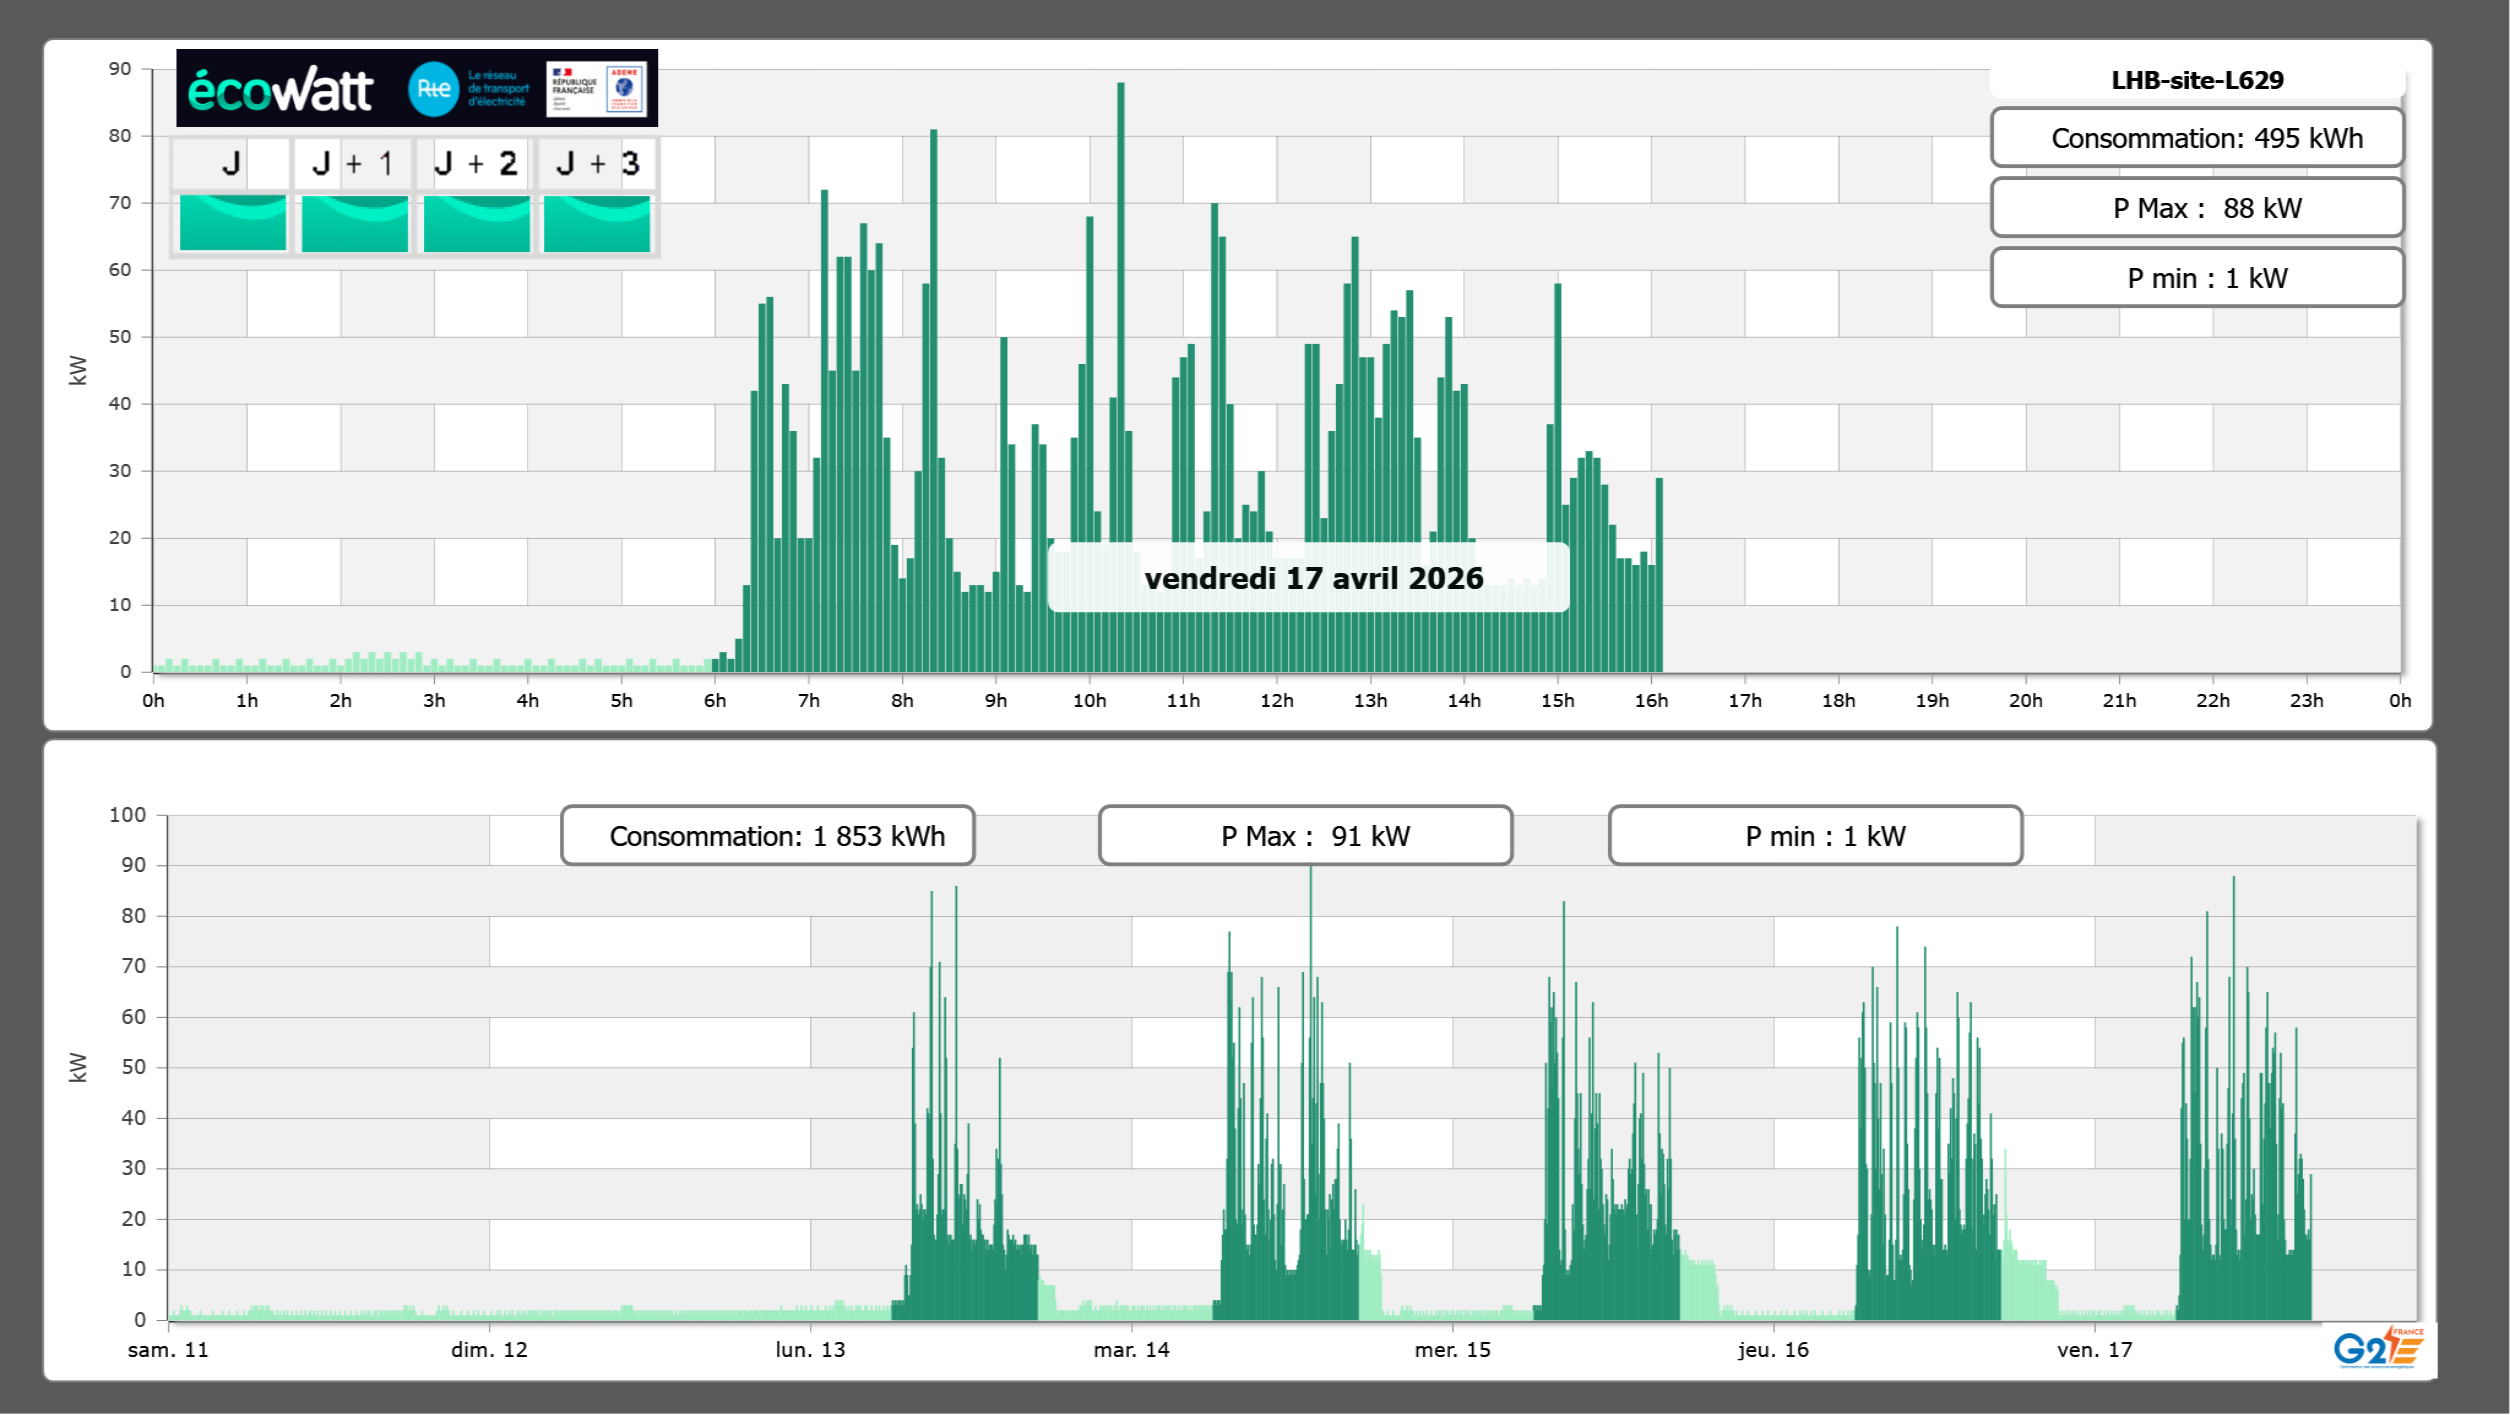Click the RTE round logo
Viewport: 2511px width, 1415px height.
coord(433,89)
